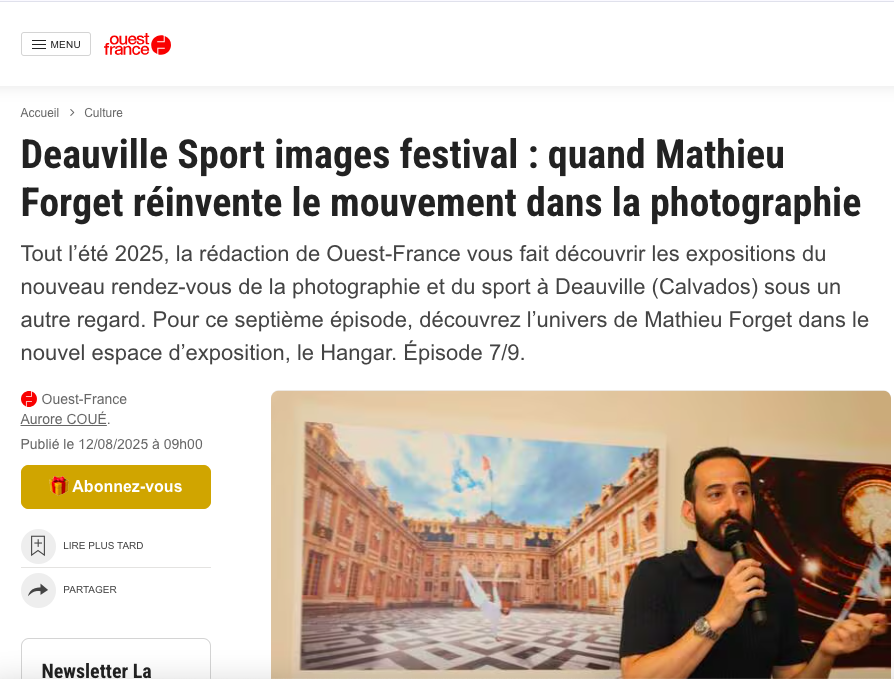Click the Newsletter La card heading
The height and width of the screenshot is (679, 894).
click(96, 670)
